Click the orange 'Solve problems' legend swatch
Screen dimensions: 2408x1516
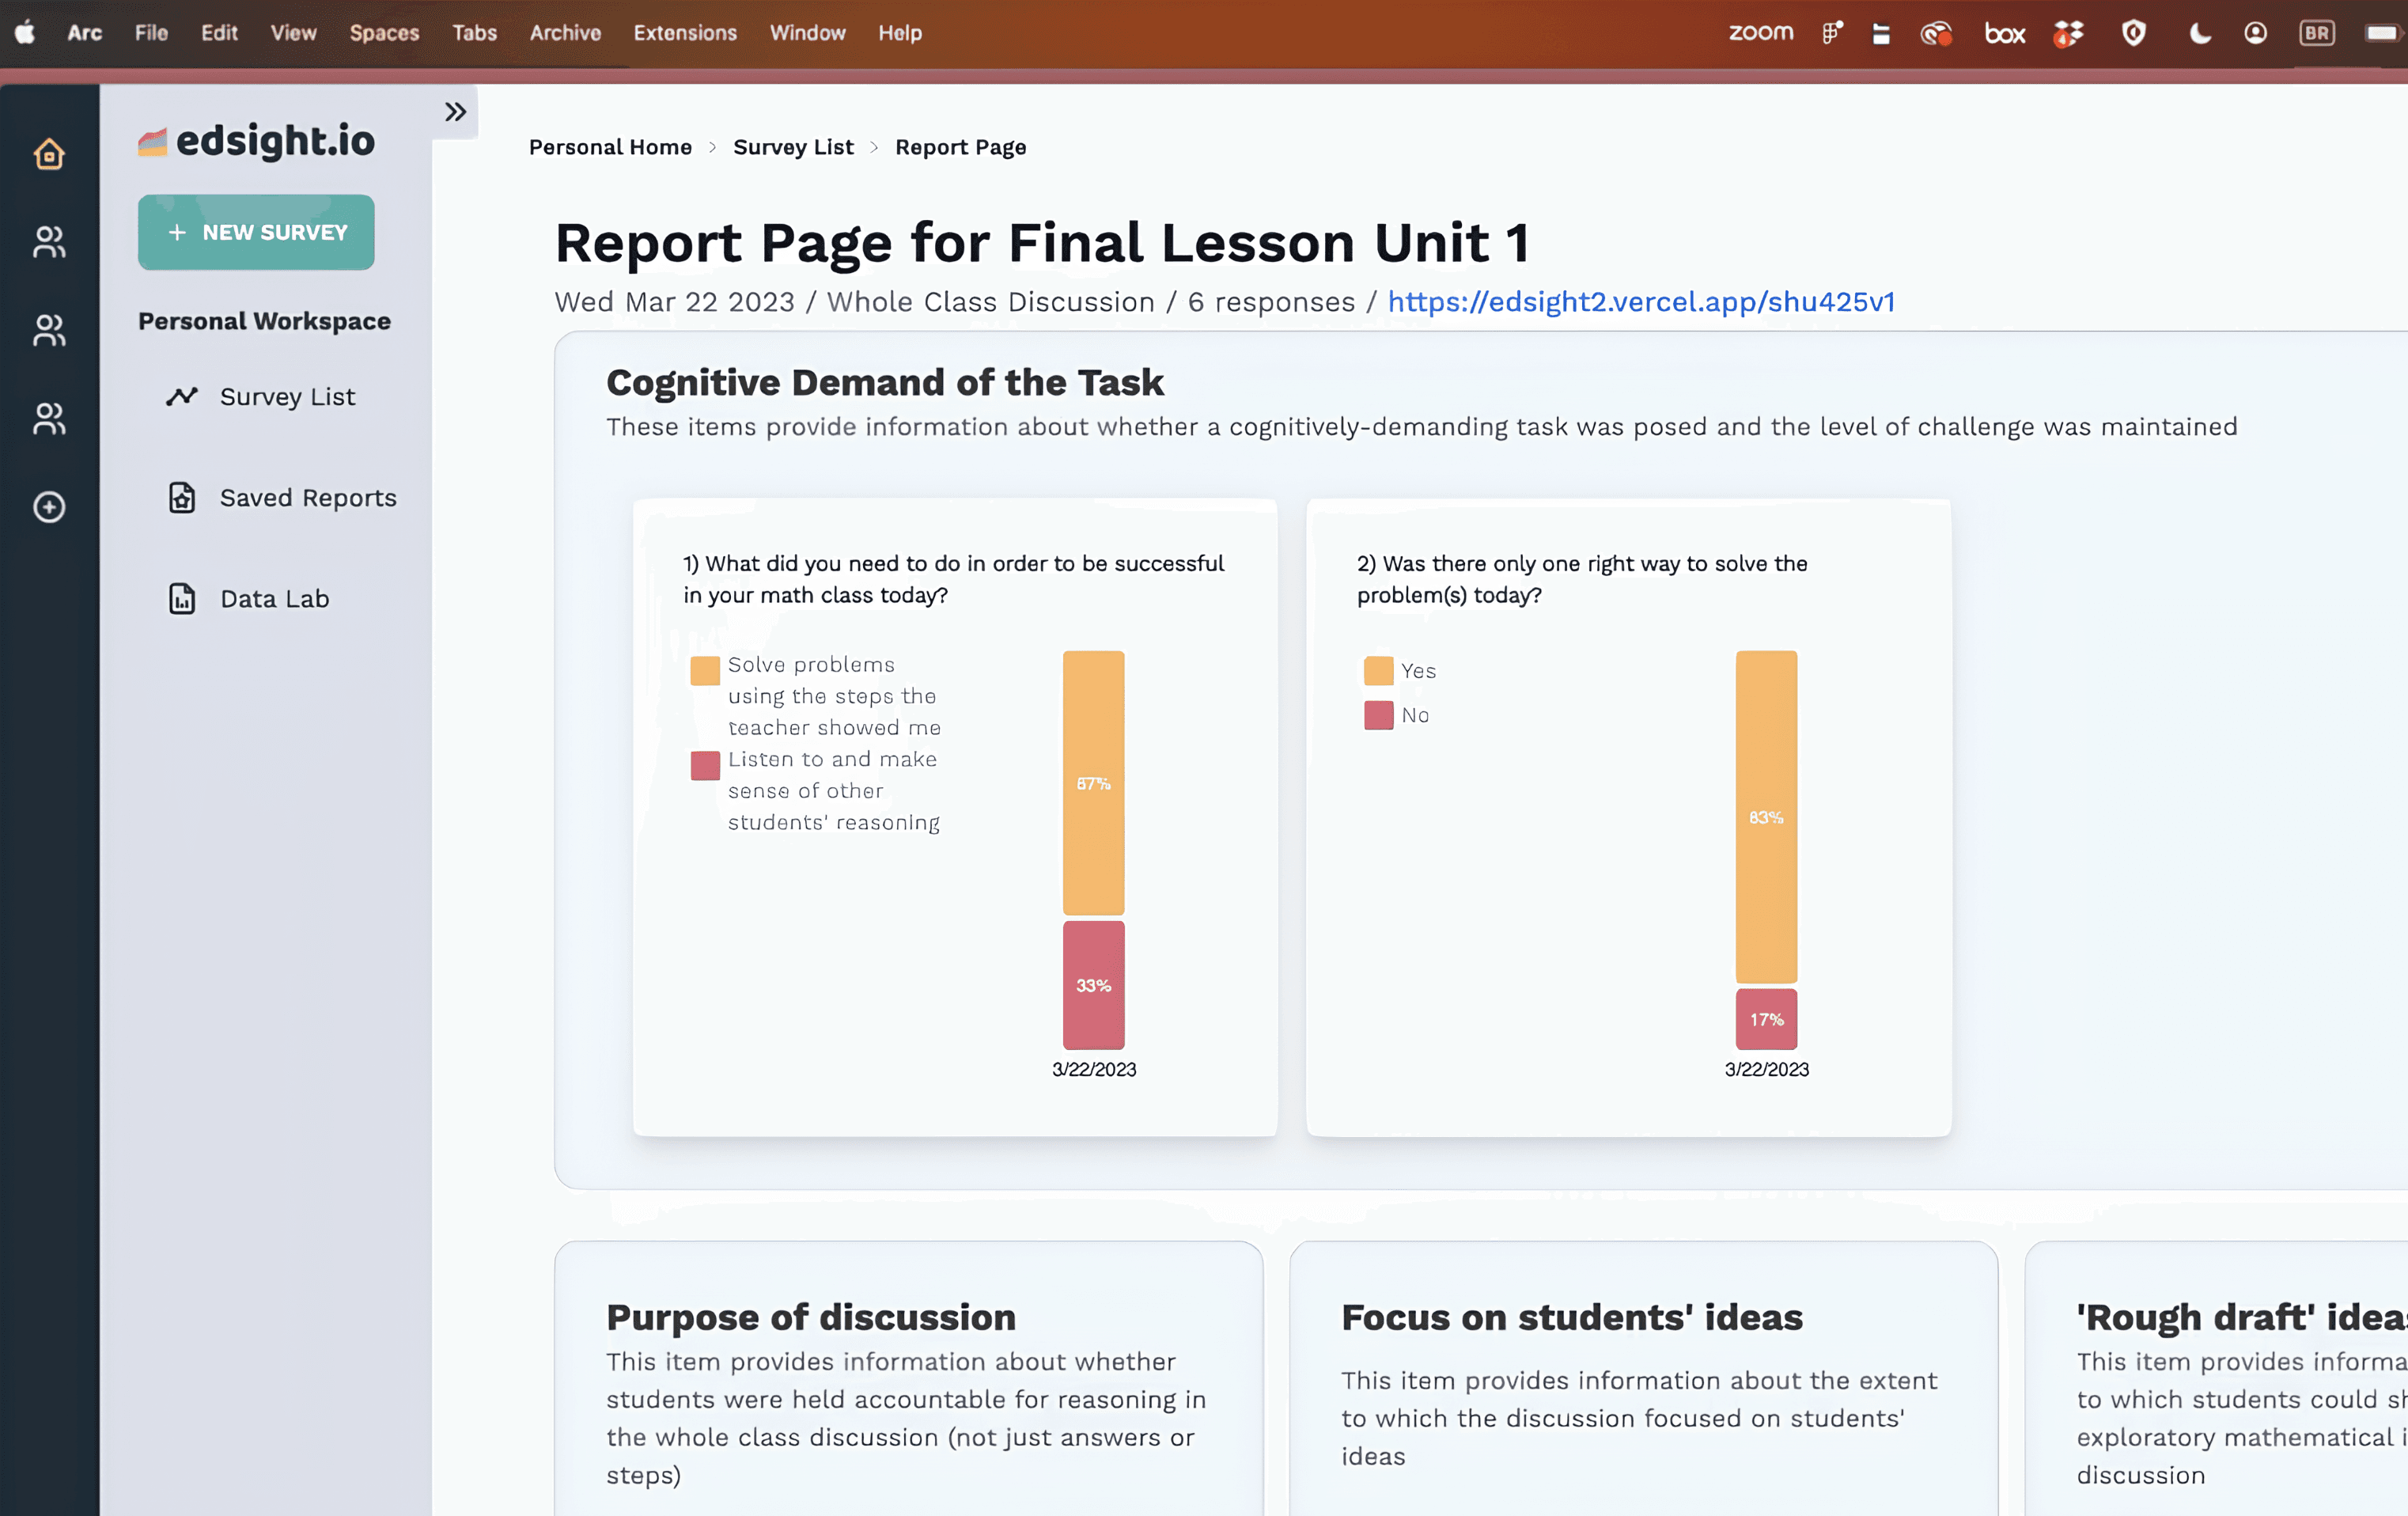[x=705, y=670]
